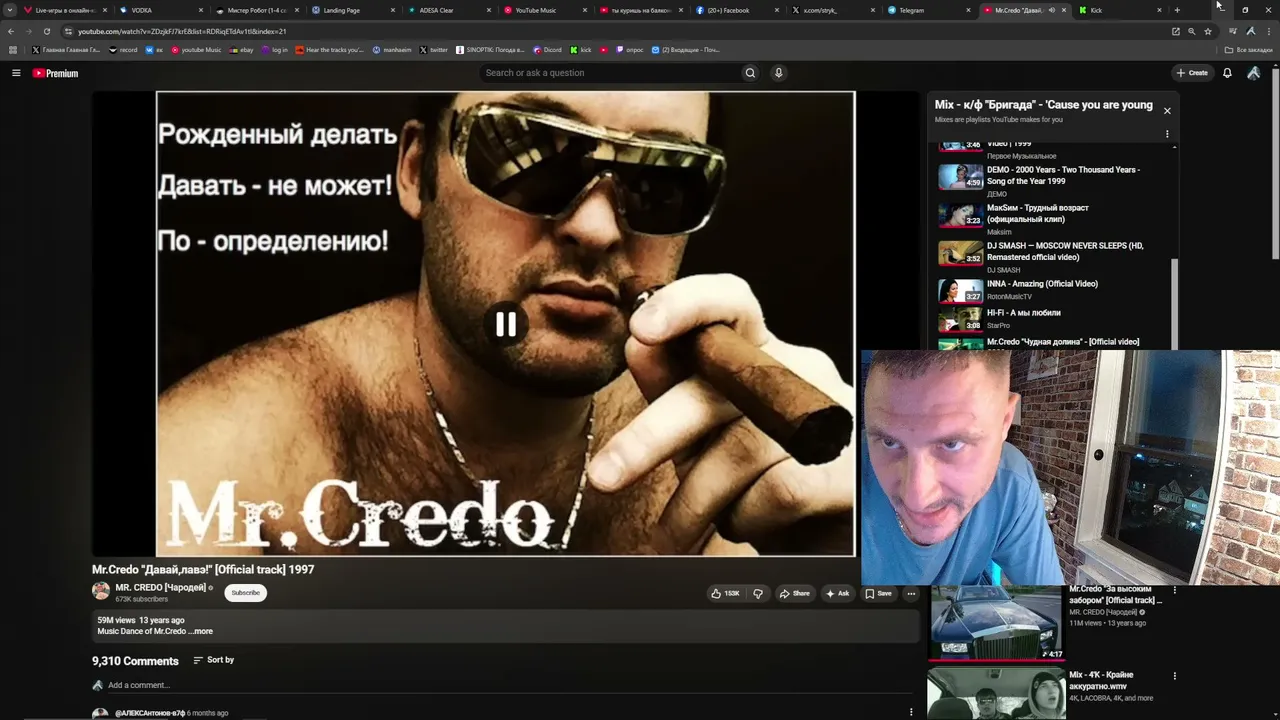Open a new browser tab
Image resolution: width=1280 pixels, height=720 pixels.
(x=1177, y=10)
